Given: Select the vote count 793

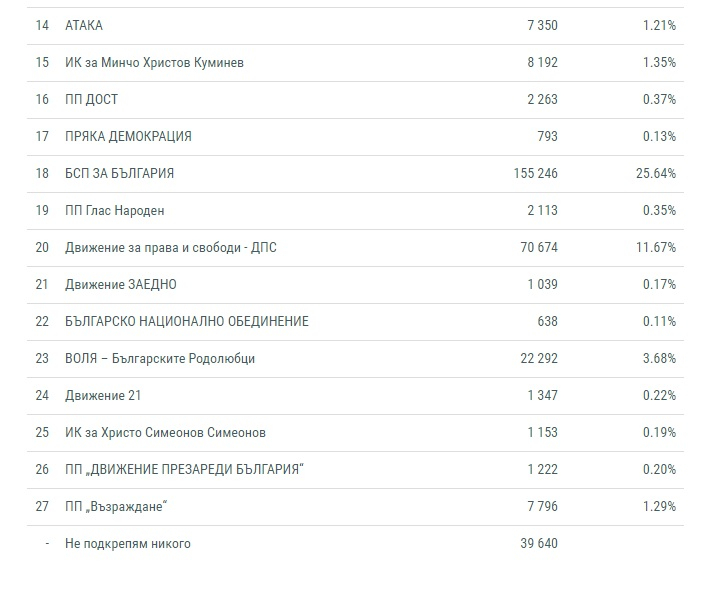Looking at the screenshot, I should point(547,136).
